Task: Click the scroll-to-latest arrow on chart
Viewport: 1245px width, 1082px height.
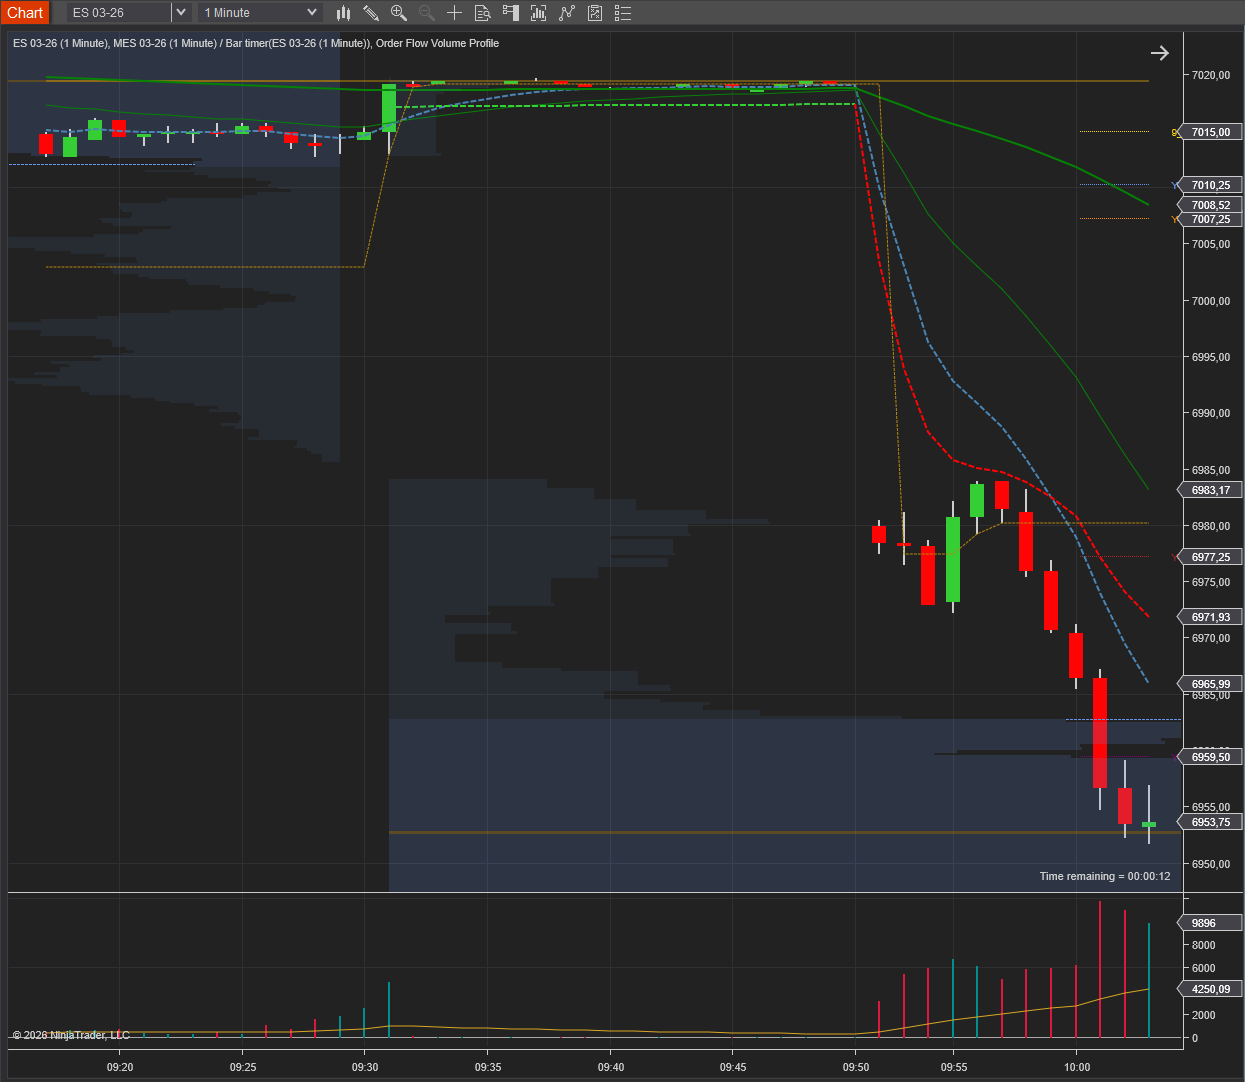Action: [x=1159, y=53]
